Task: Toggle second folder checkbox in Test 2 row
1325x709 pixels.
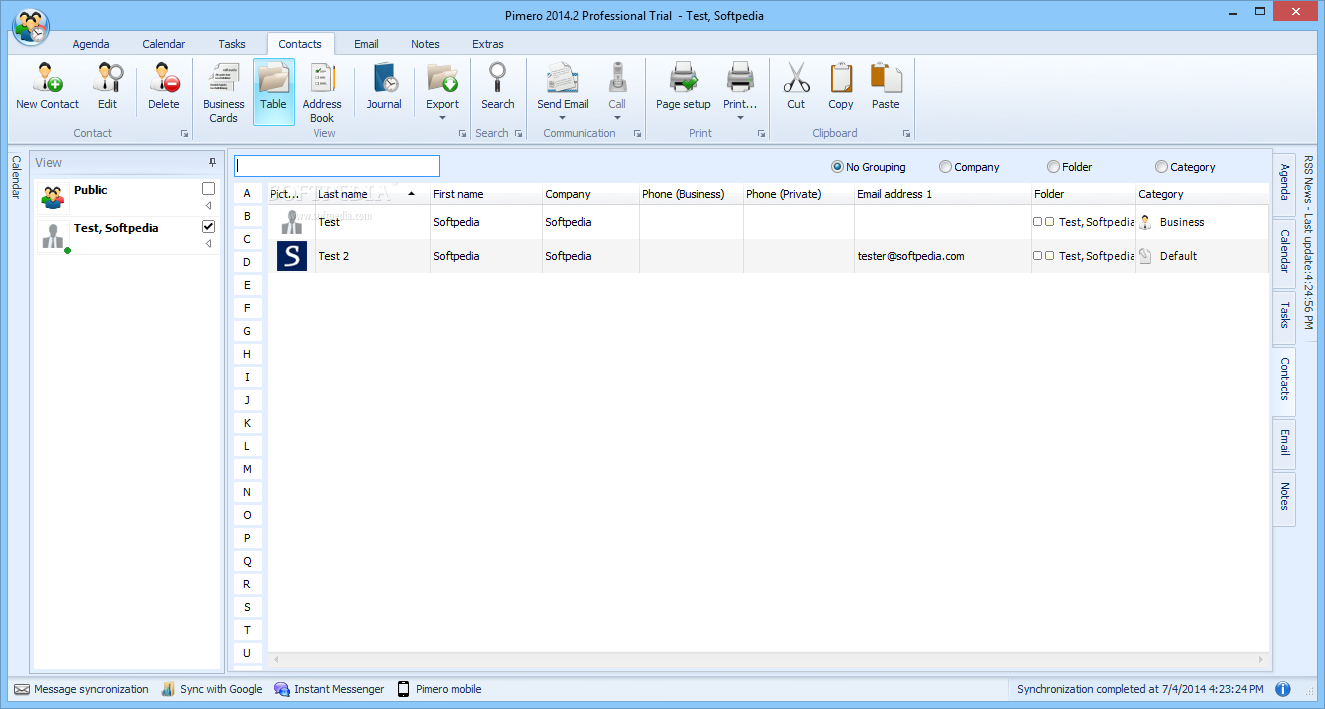Action: [1049, 256]
